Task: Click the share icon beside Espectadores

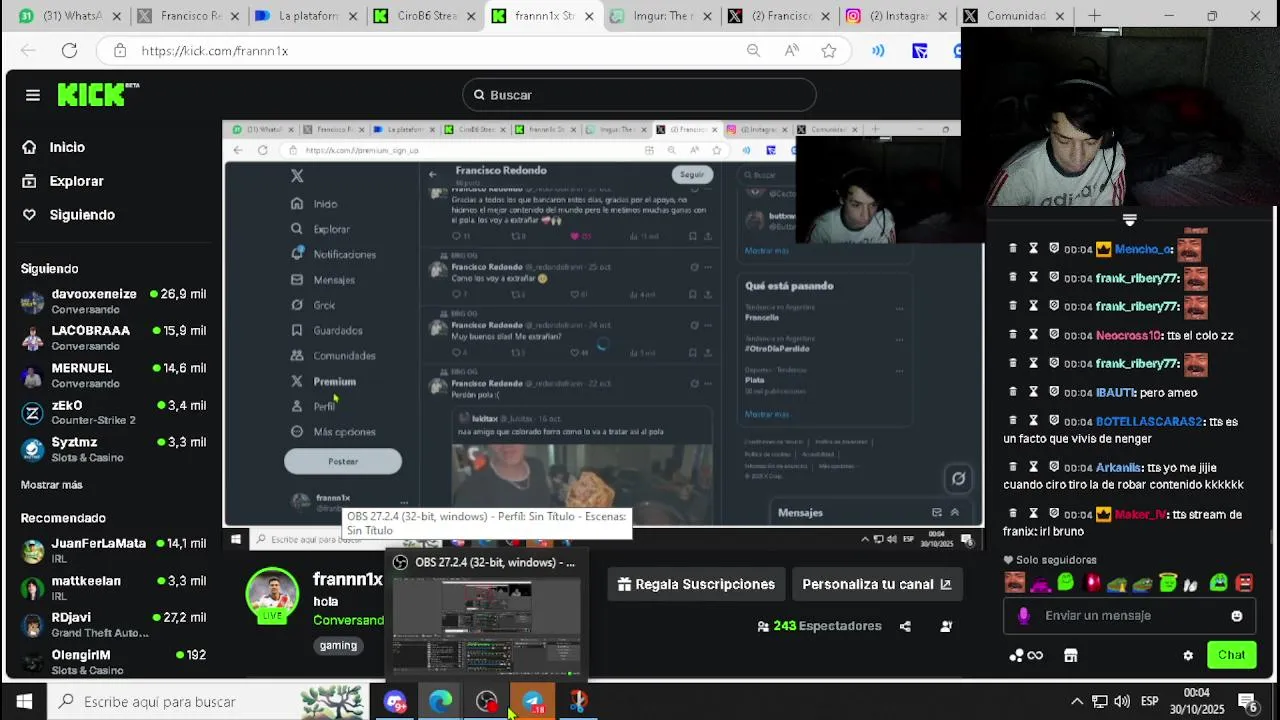Action: coord(905,626)
